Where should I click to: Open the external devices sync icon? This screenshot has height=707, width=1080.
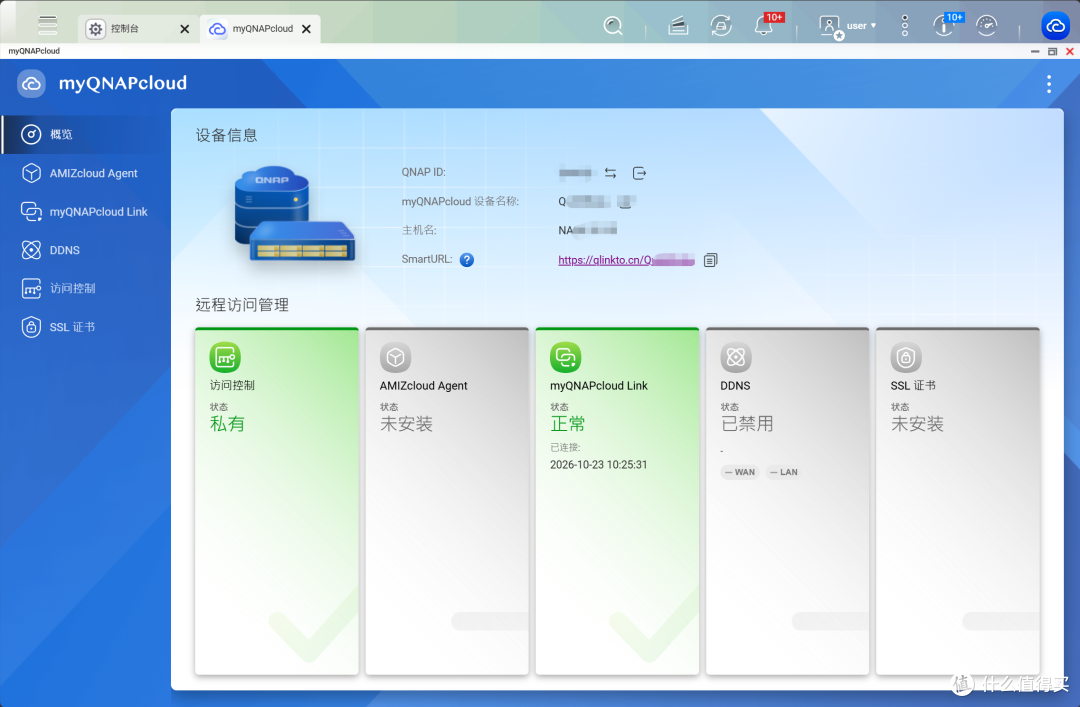coord(720,26)
